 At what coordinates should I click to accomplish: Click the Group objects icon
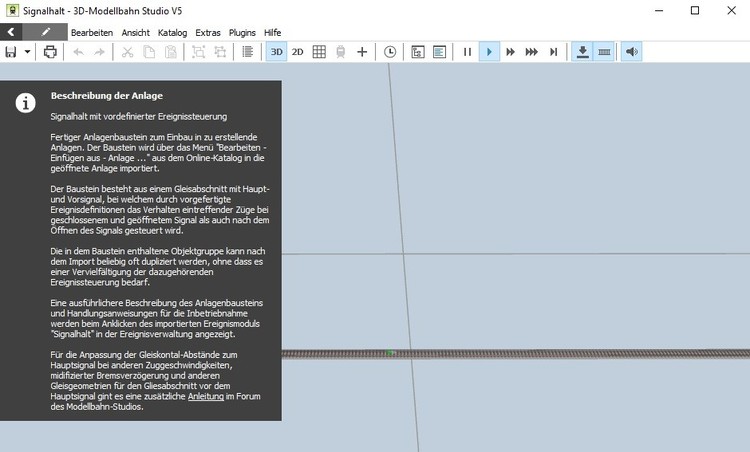coord(198,52)
